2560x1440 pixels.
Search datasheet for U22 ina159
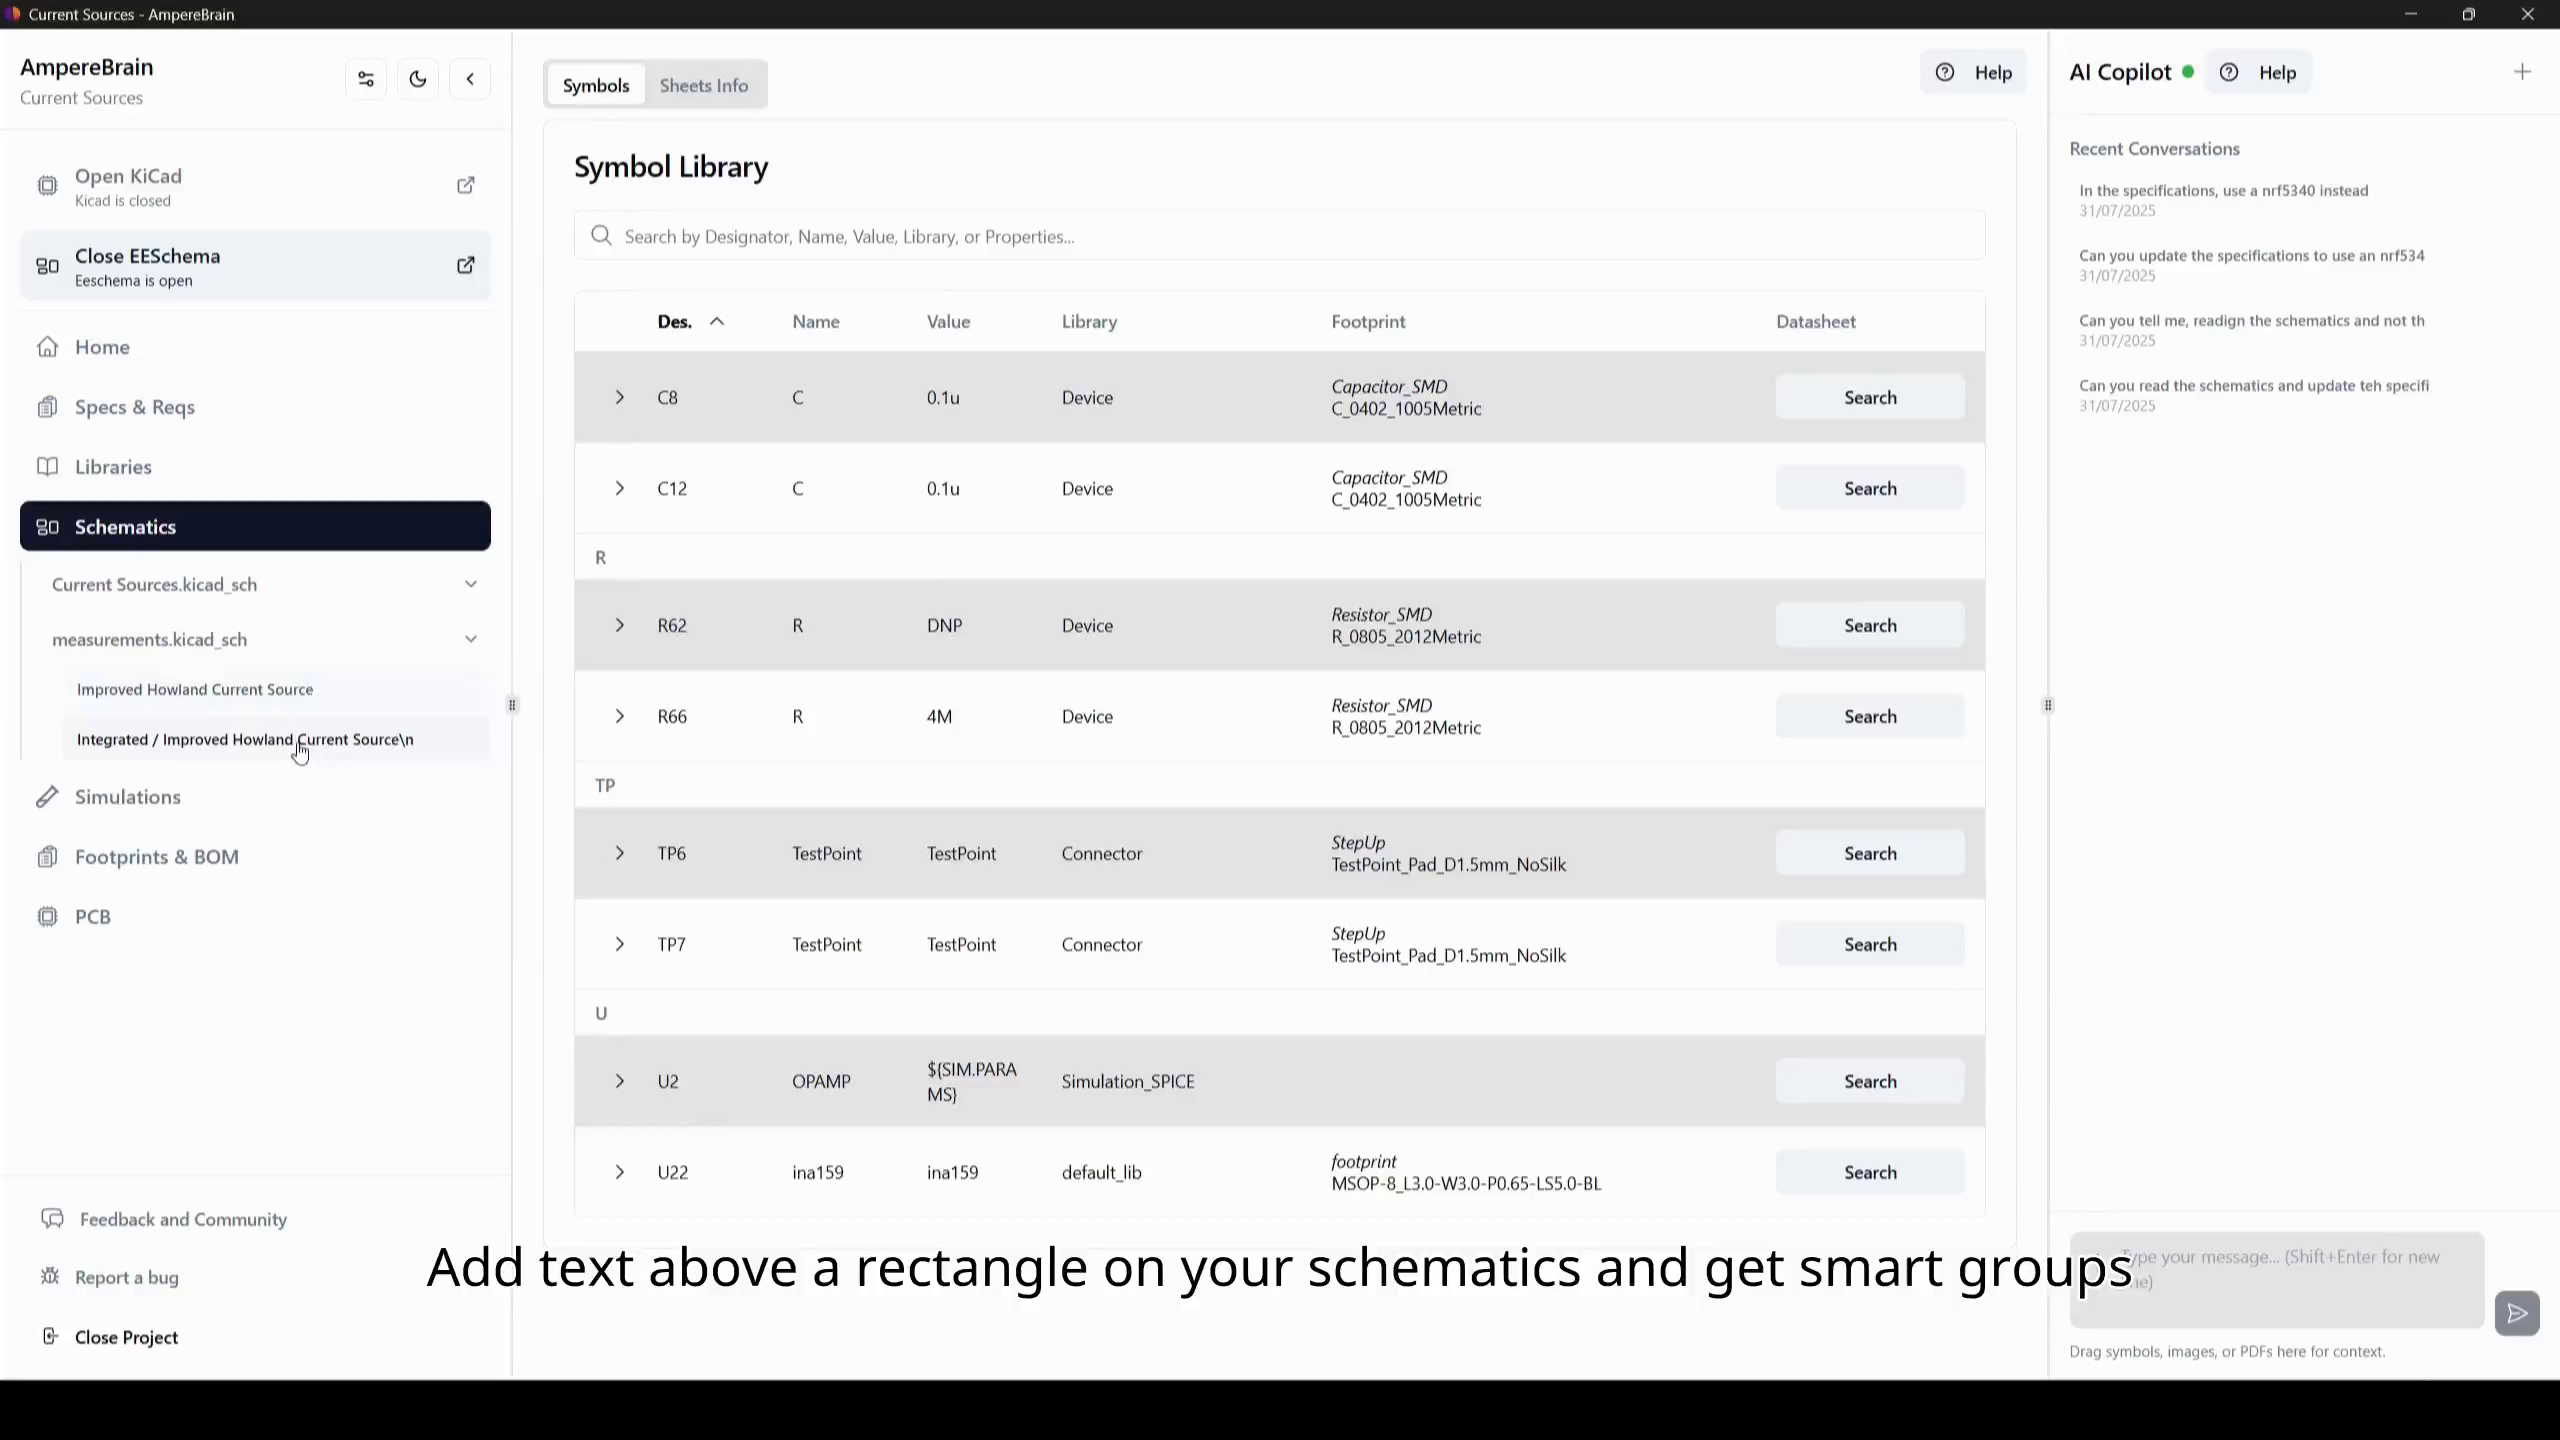(1870, 1172)
